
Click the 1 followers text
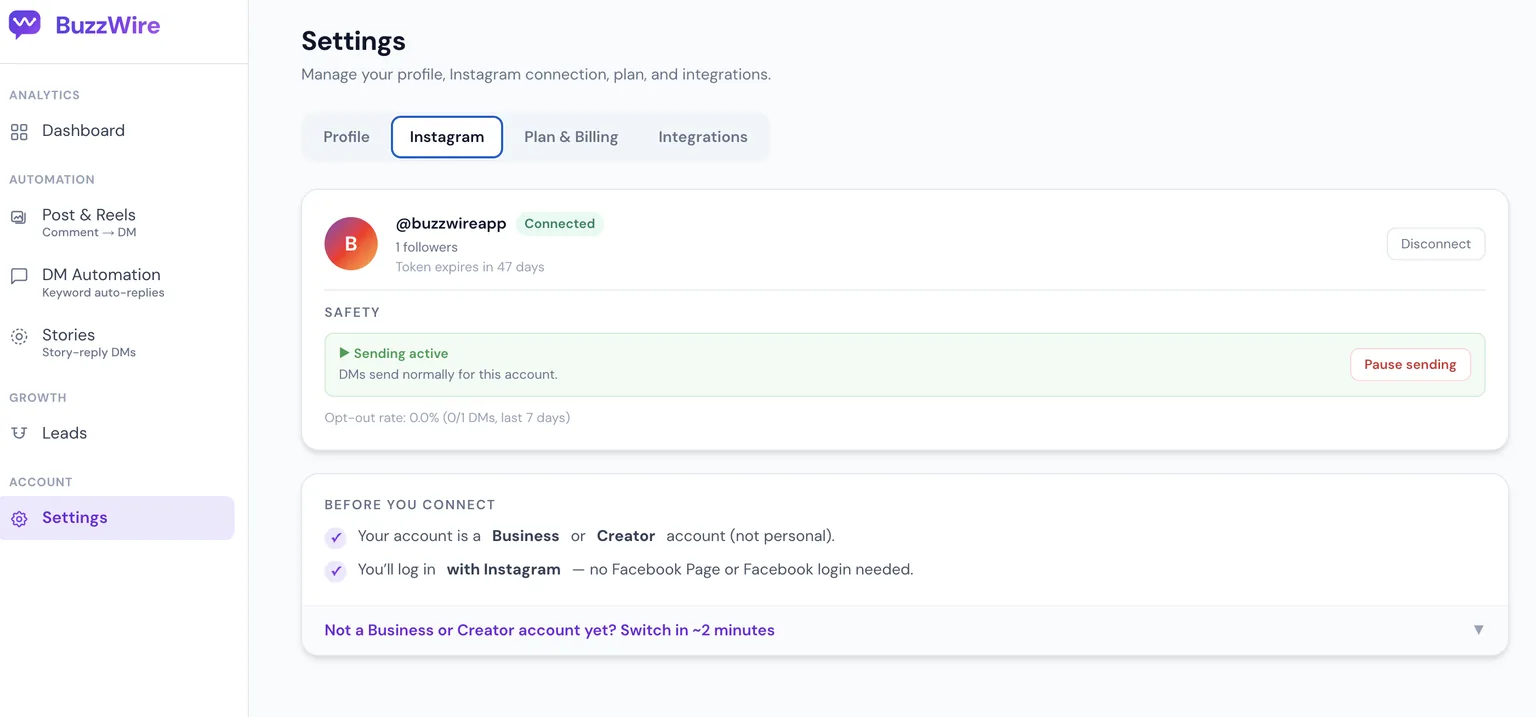tap(426, 247)
